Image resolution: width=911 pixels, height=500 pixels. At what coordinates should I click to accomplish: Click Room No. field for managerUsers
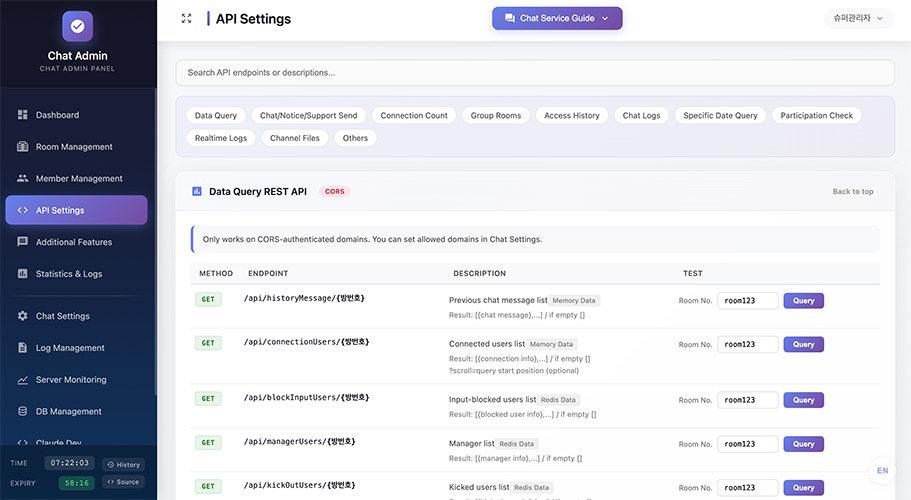[x=748, y=444]
